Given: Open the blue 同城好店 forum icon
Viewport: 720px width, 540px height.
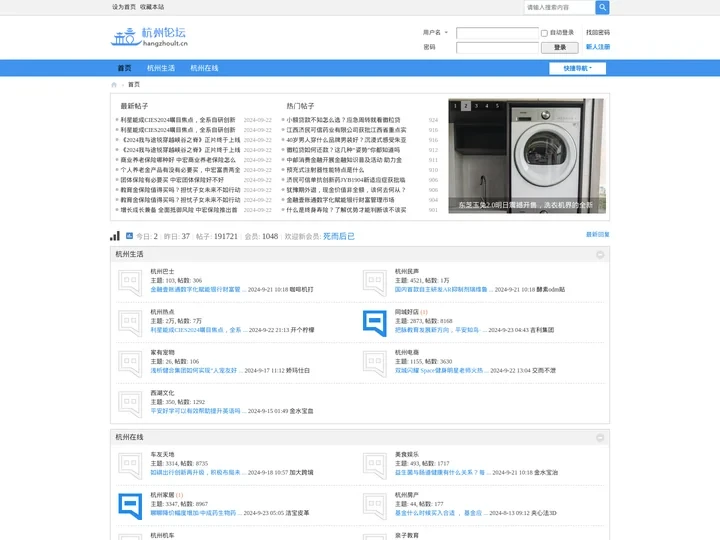Looking at the screenshot, I should [374, 323].
